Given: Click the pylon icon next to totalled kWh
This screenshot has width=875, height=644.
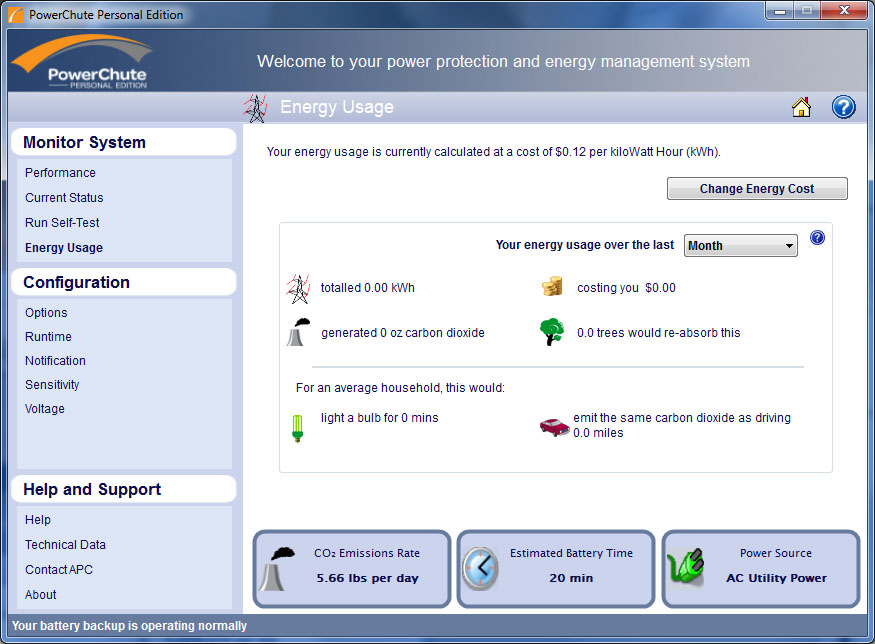Looking at the screenshot, I should click(299, 289).
